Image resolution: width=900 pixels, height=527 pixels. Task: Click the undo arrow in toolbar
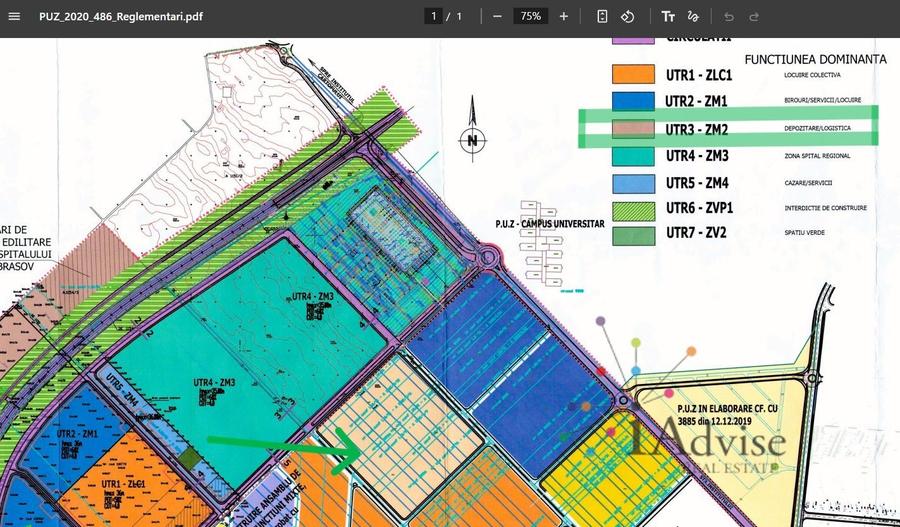pyautogui.click(x=729, y=17)
